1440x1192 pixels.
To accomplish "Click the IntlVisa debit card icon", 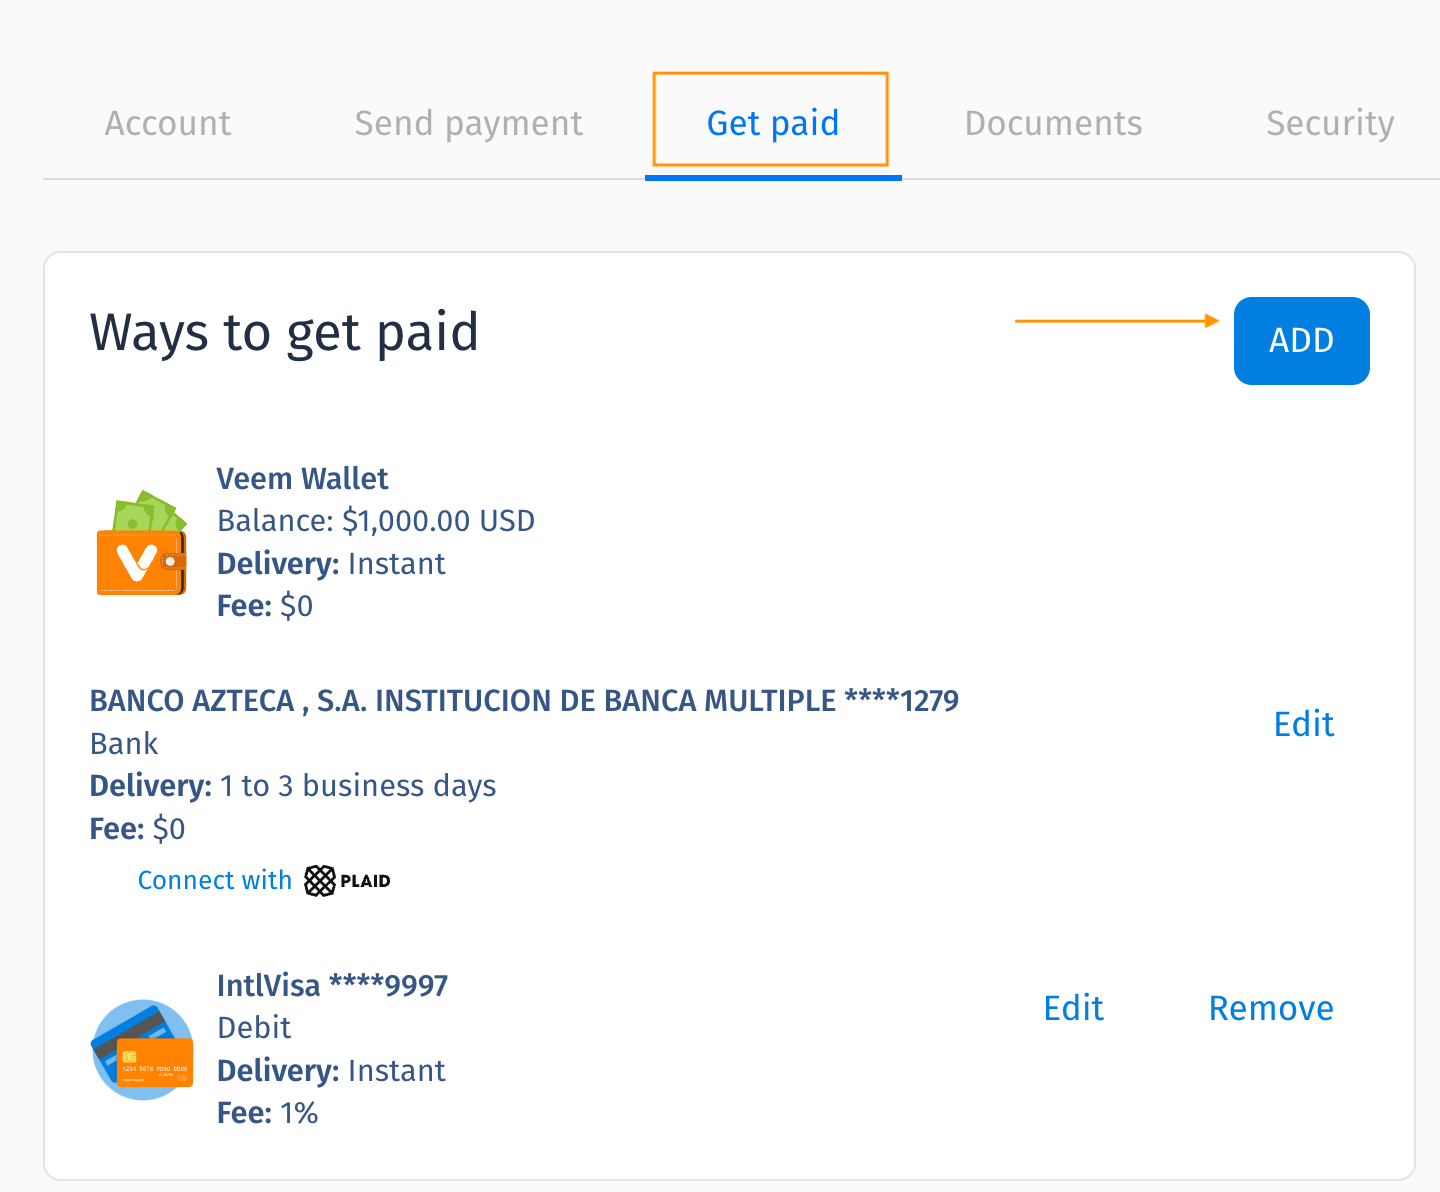I will point(142,1049).
